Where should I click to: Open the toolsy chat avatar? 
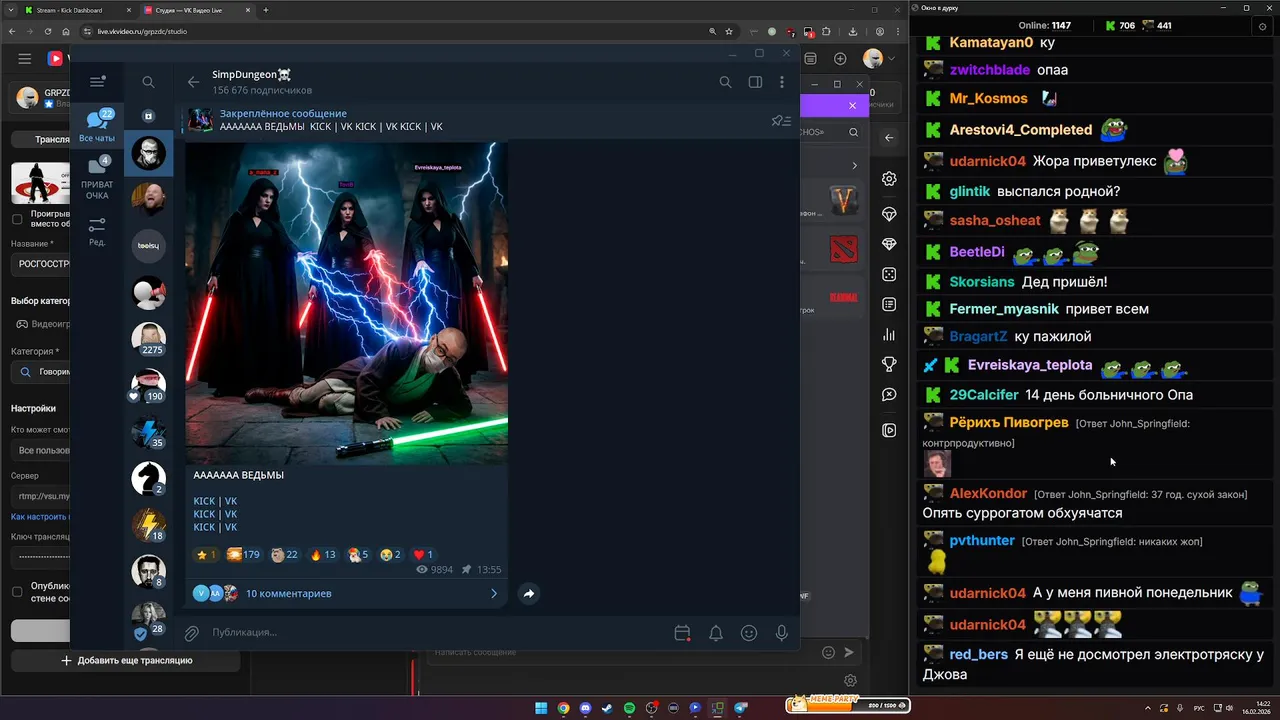[x=149, y=245]
